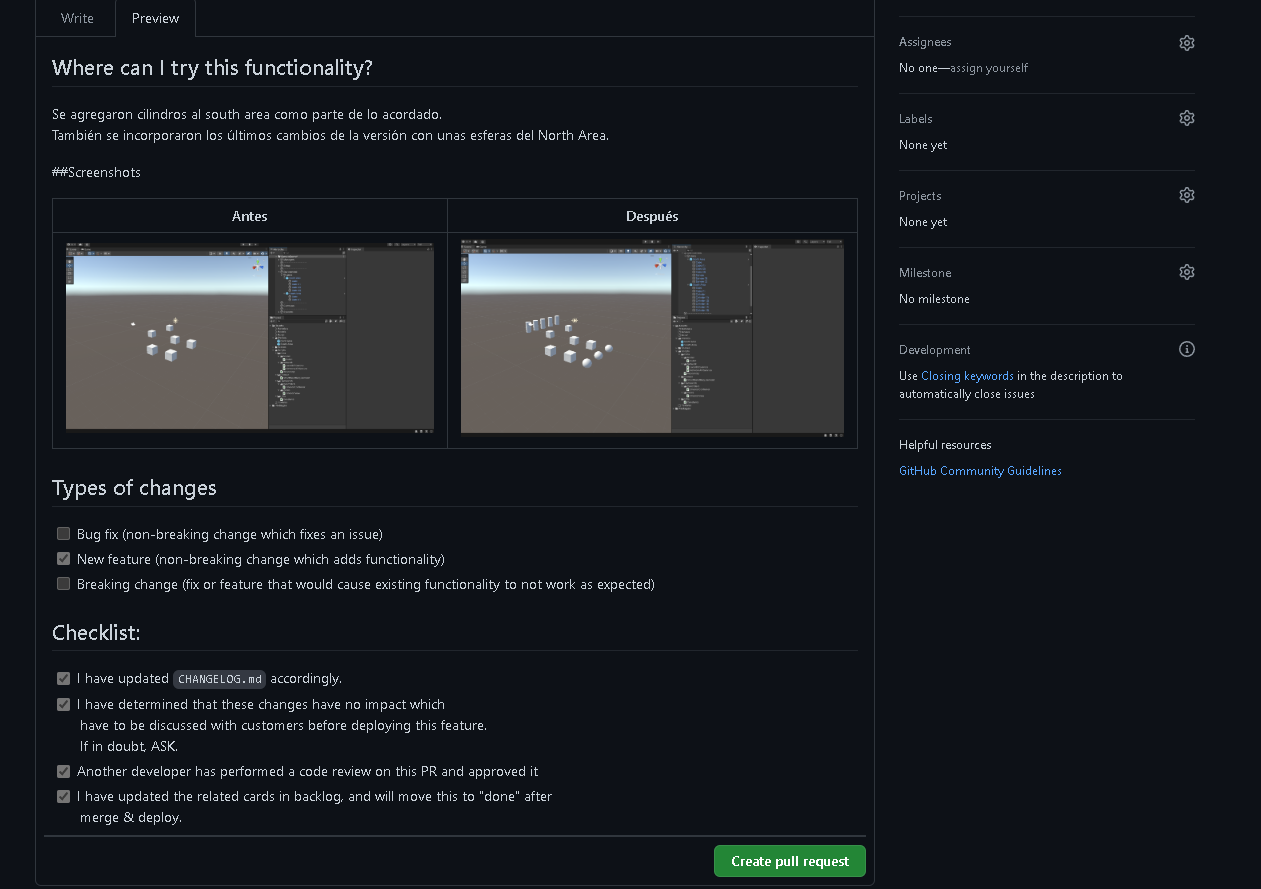This screenshot has height=889, width=1261.
Task: Switch to the Write tab
Action: click(x=77, y=18)
